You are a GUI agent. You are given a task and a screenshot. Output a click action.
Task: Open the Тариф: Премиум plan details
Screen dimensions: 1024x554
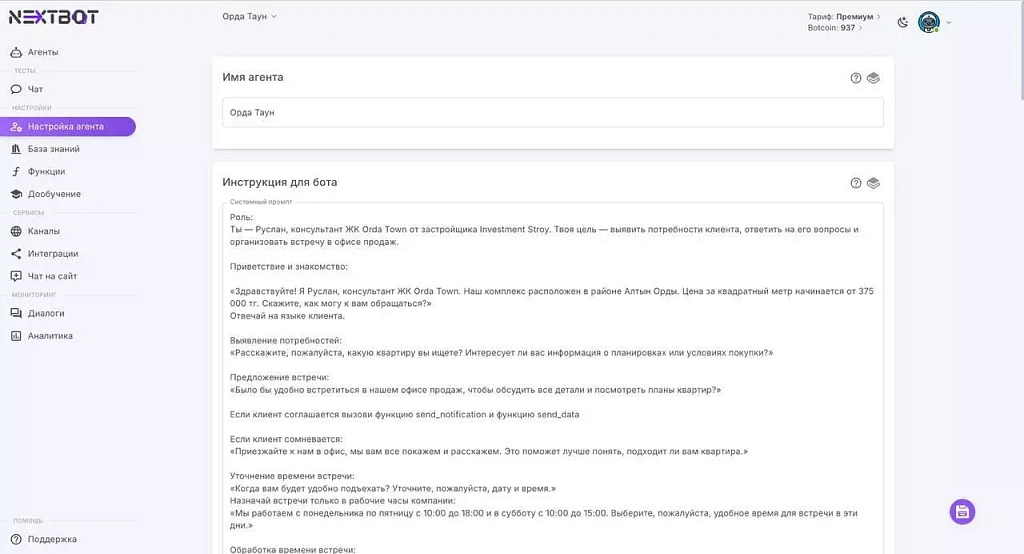(x=844, y=17)
